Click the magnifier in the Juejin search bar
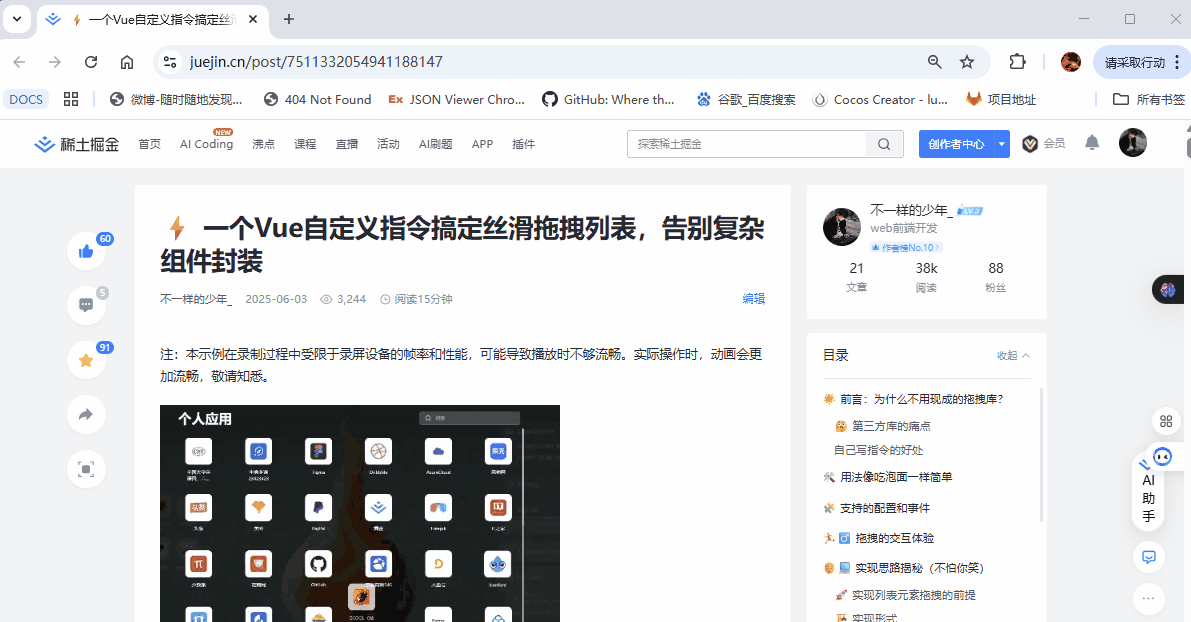 point(883,143)
